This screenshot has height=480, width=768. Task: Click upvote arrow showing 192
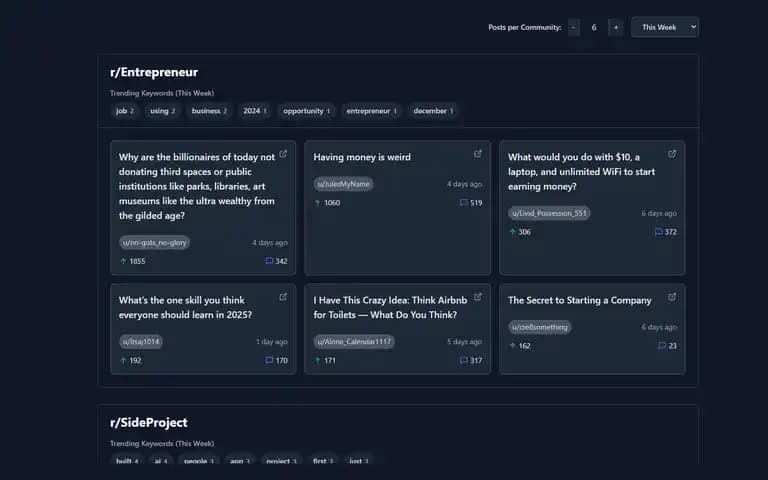[123, 360]
